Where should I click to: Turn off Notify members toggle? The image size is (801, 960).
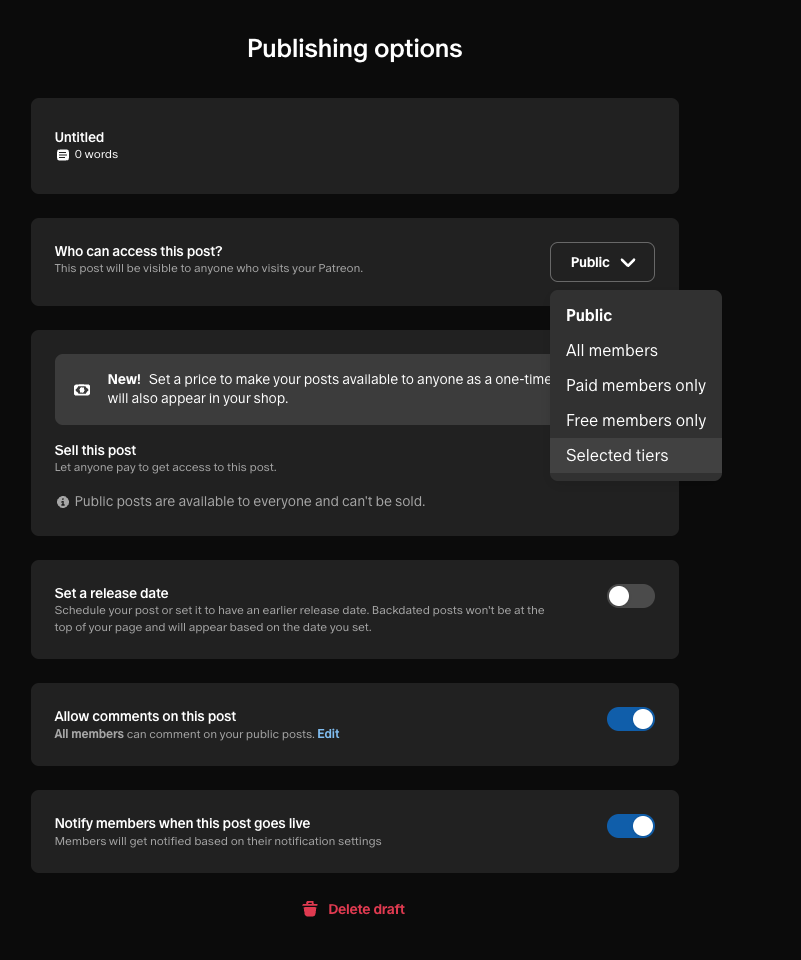(630, 826)
